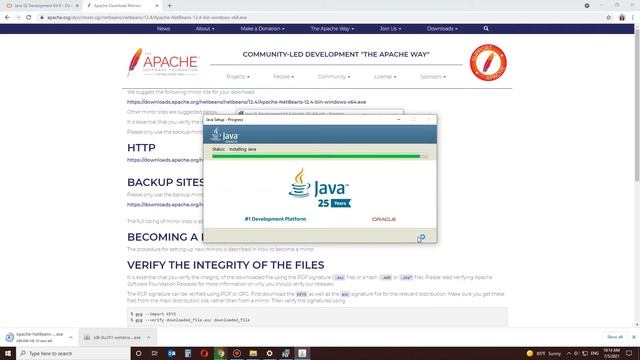Open the Windows Start menu
Viewport: 640px width, 360px height.
point(8,353)
